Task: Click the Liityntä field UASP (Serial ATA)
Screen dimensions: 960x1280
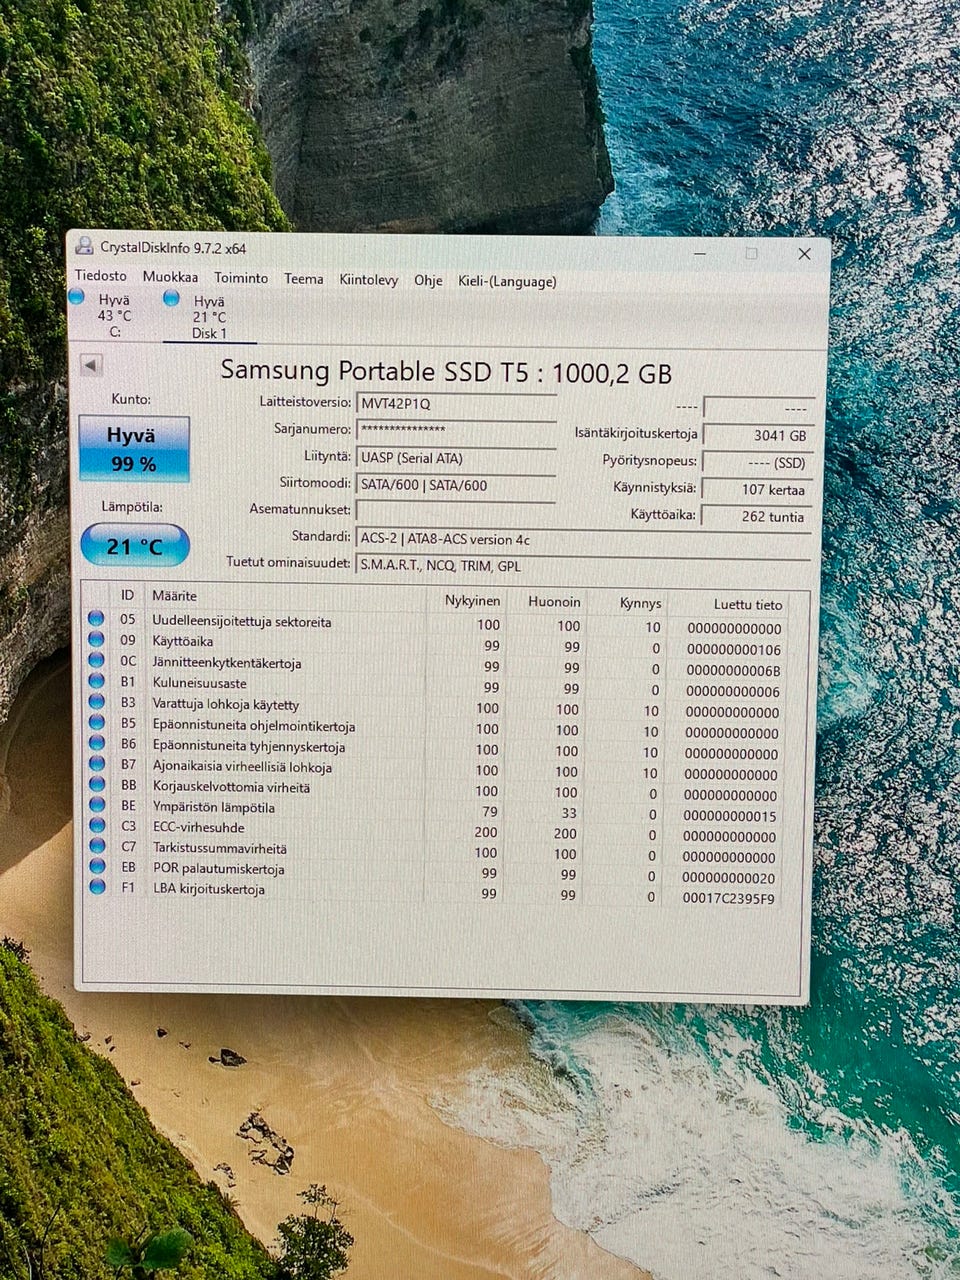Action: 456,458
